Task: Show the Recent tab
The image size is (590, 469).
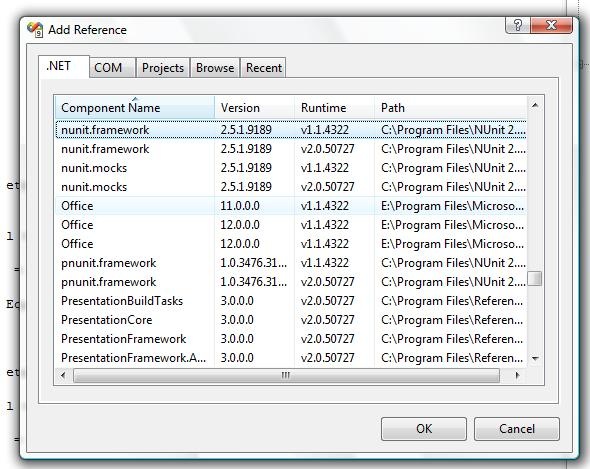Action: point(263,68)
